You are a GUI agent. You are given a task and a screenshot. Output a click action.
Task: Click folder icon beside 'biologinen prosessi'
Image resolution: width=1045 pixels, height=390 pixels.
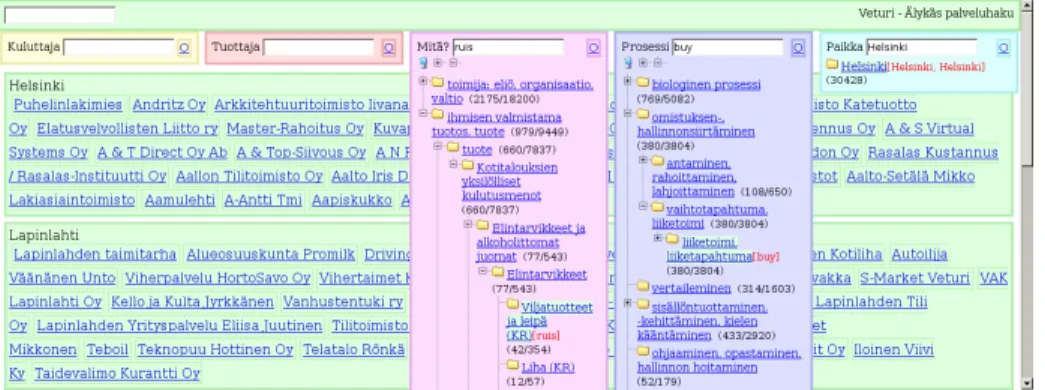click(642, 82)
